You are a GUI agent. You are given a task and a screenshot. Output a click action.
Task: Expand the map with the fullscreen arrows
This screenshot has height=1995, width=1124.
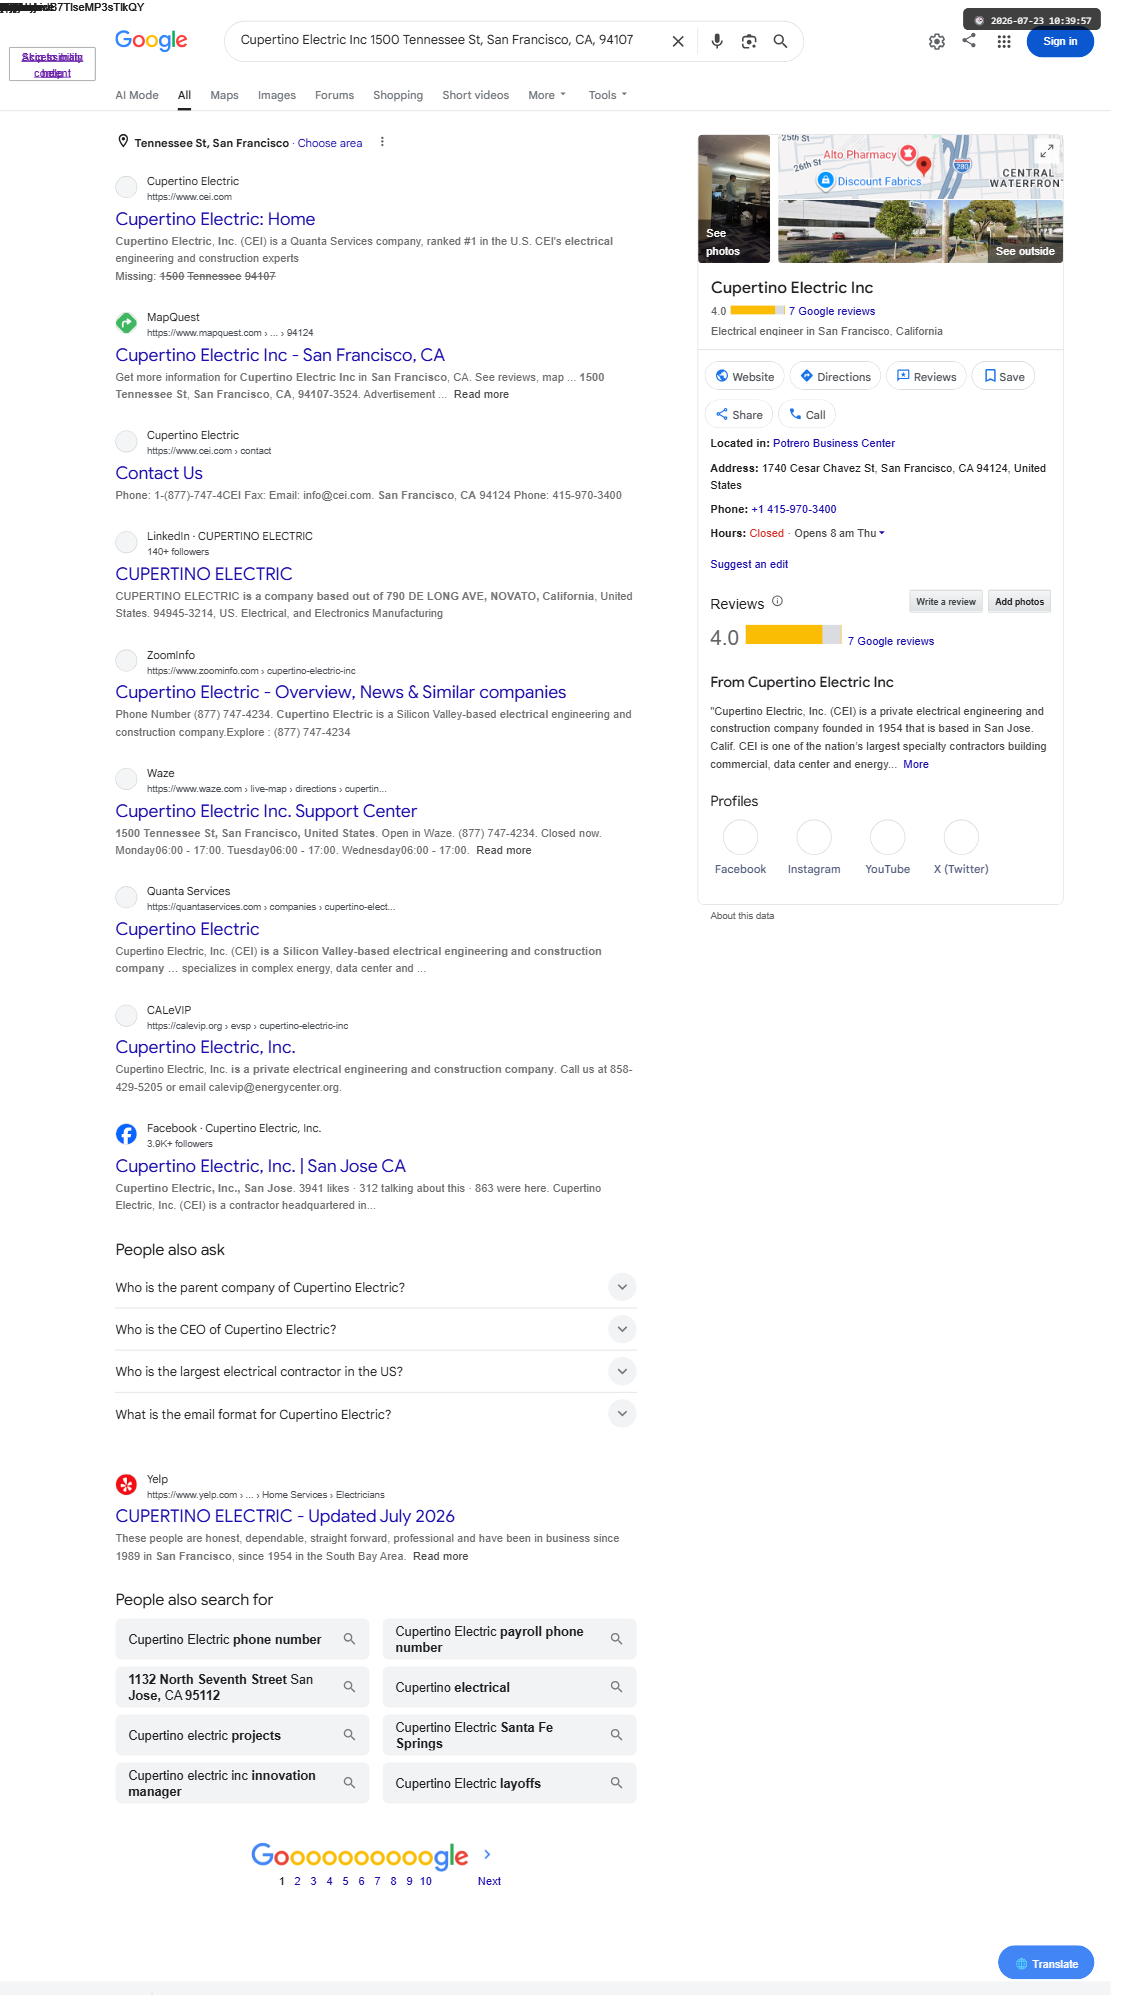1047,151
